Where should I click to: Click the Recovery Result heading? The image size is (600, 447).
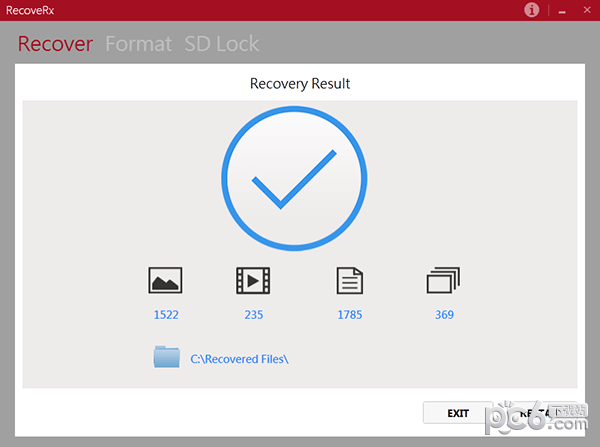click(300, 83)
